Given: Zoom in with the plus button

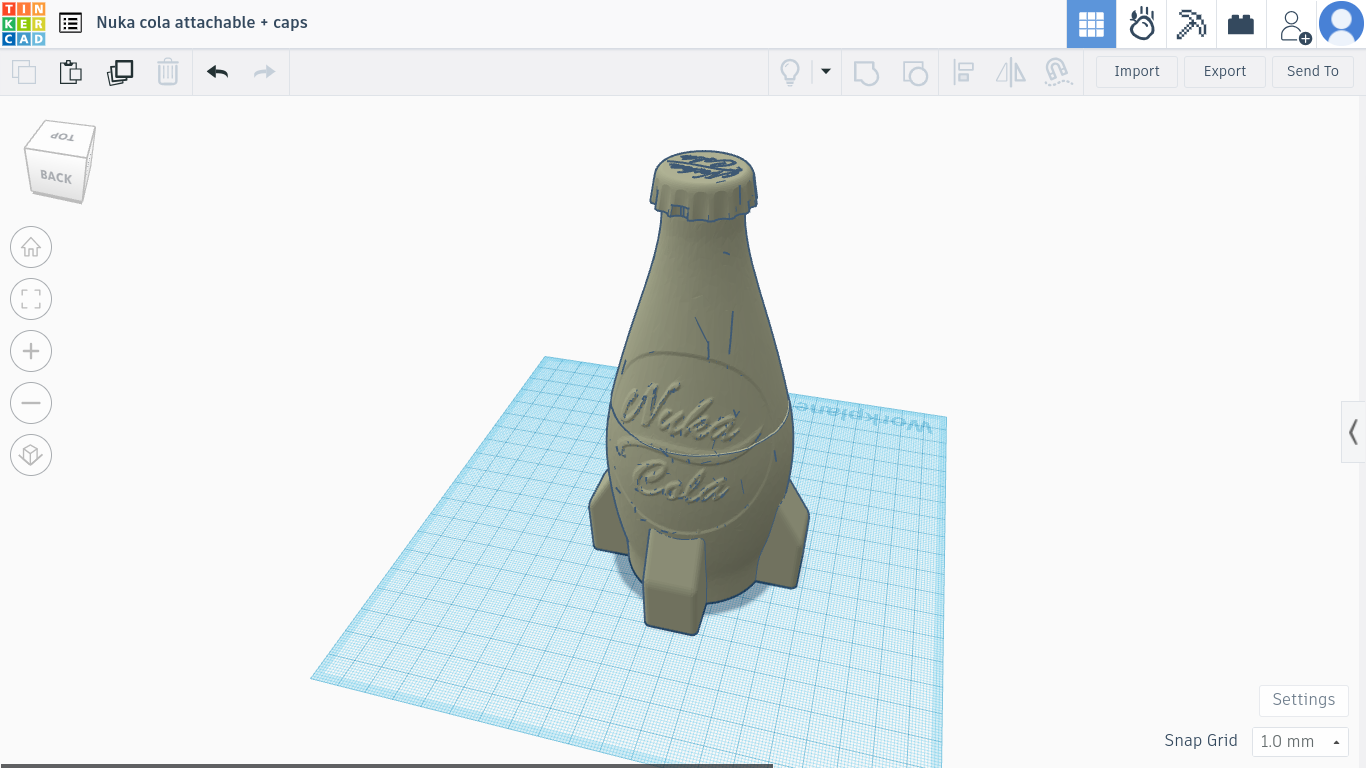Looking at the screenshot, I should point(31,351).
